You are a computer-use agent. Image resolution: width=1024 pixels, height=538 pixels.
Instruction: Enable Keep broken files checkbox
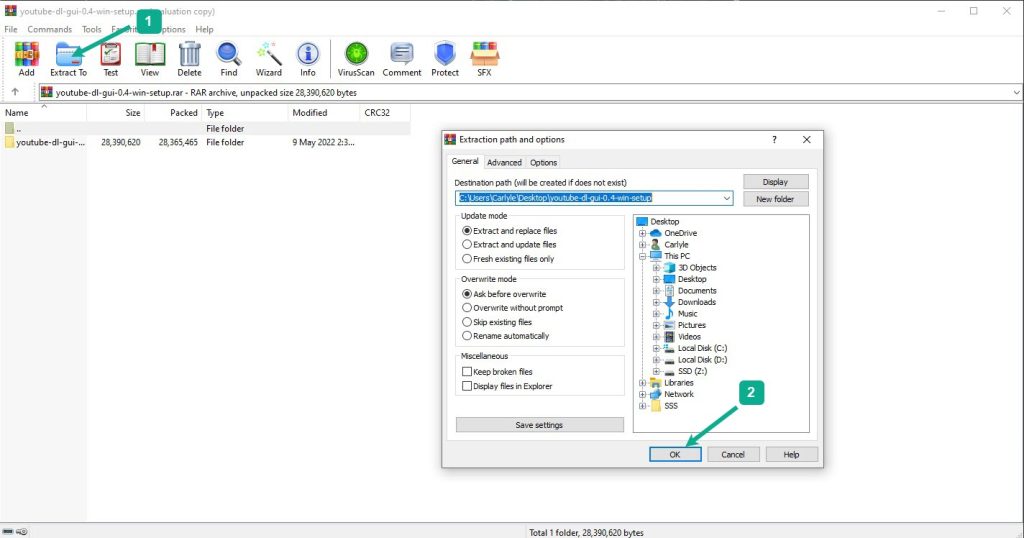click(x=467, y=372)
